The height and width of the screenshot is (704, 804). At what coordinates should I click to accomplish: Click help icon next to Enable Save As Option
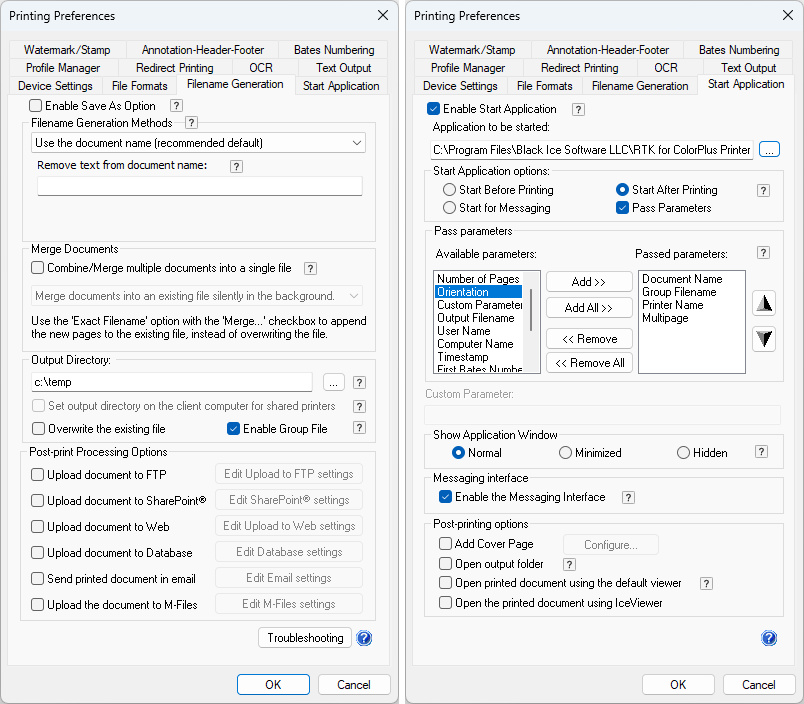coord(176,106)
